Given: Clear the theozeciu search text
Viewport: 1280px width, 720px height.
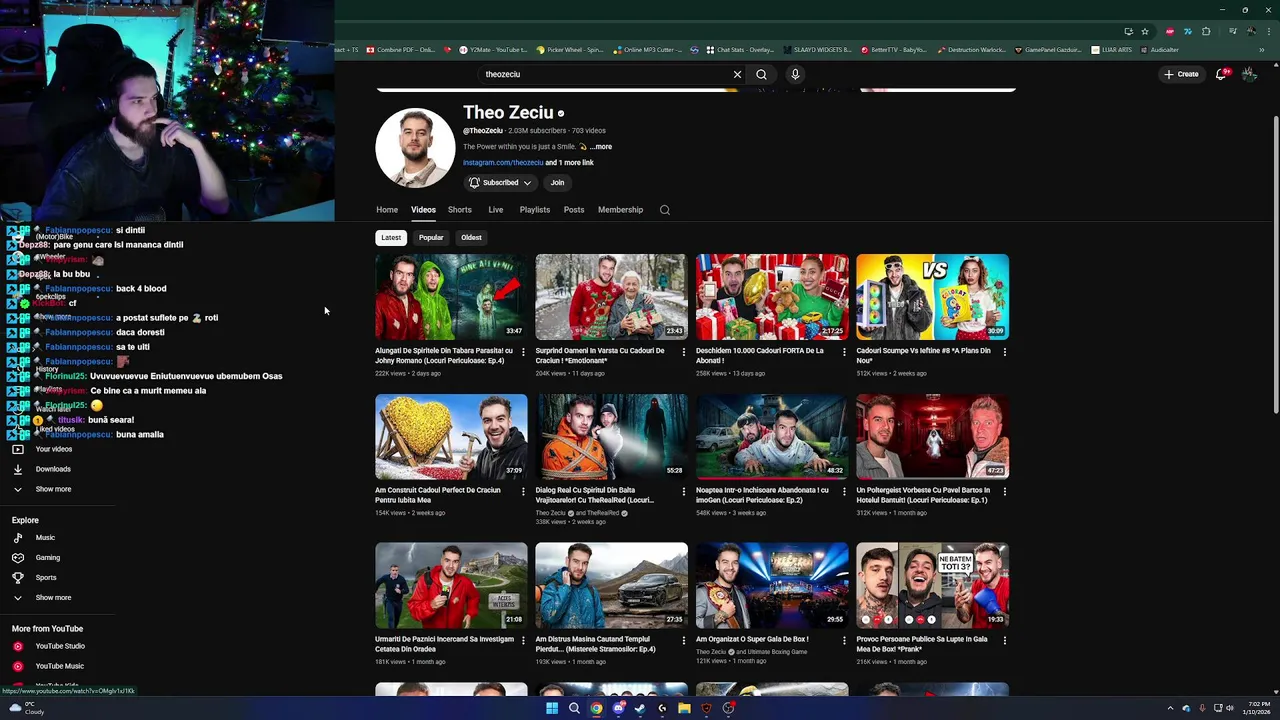Looking at the screenshot, I should (x=737, y=74).
